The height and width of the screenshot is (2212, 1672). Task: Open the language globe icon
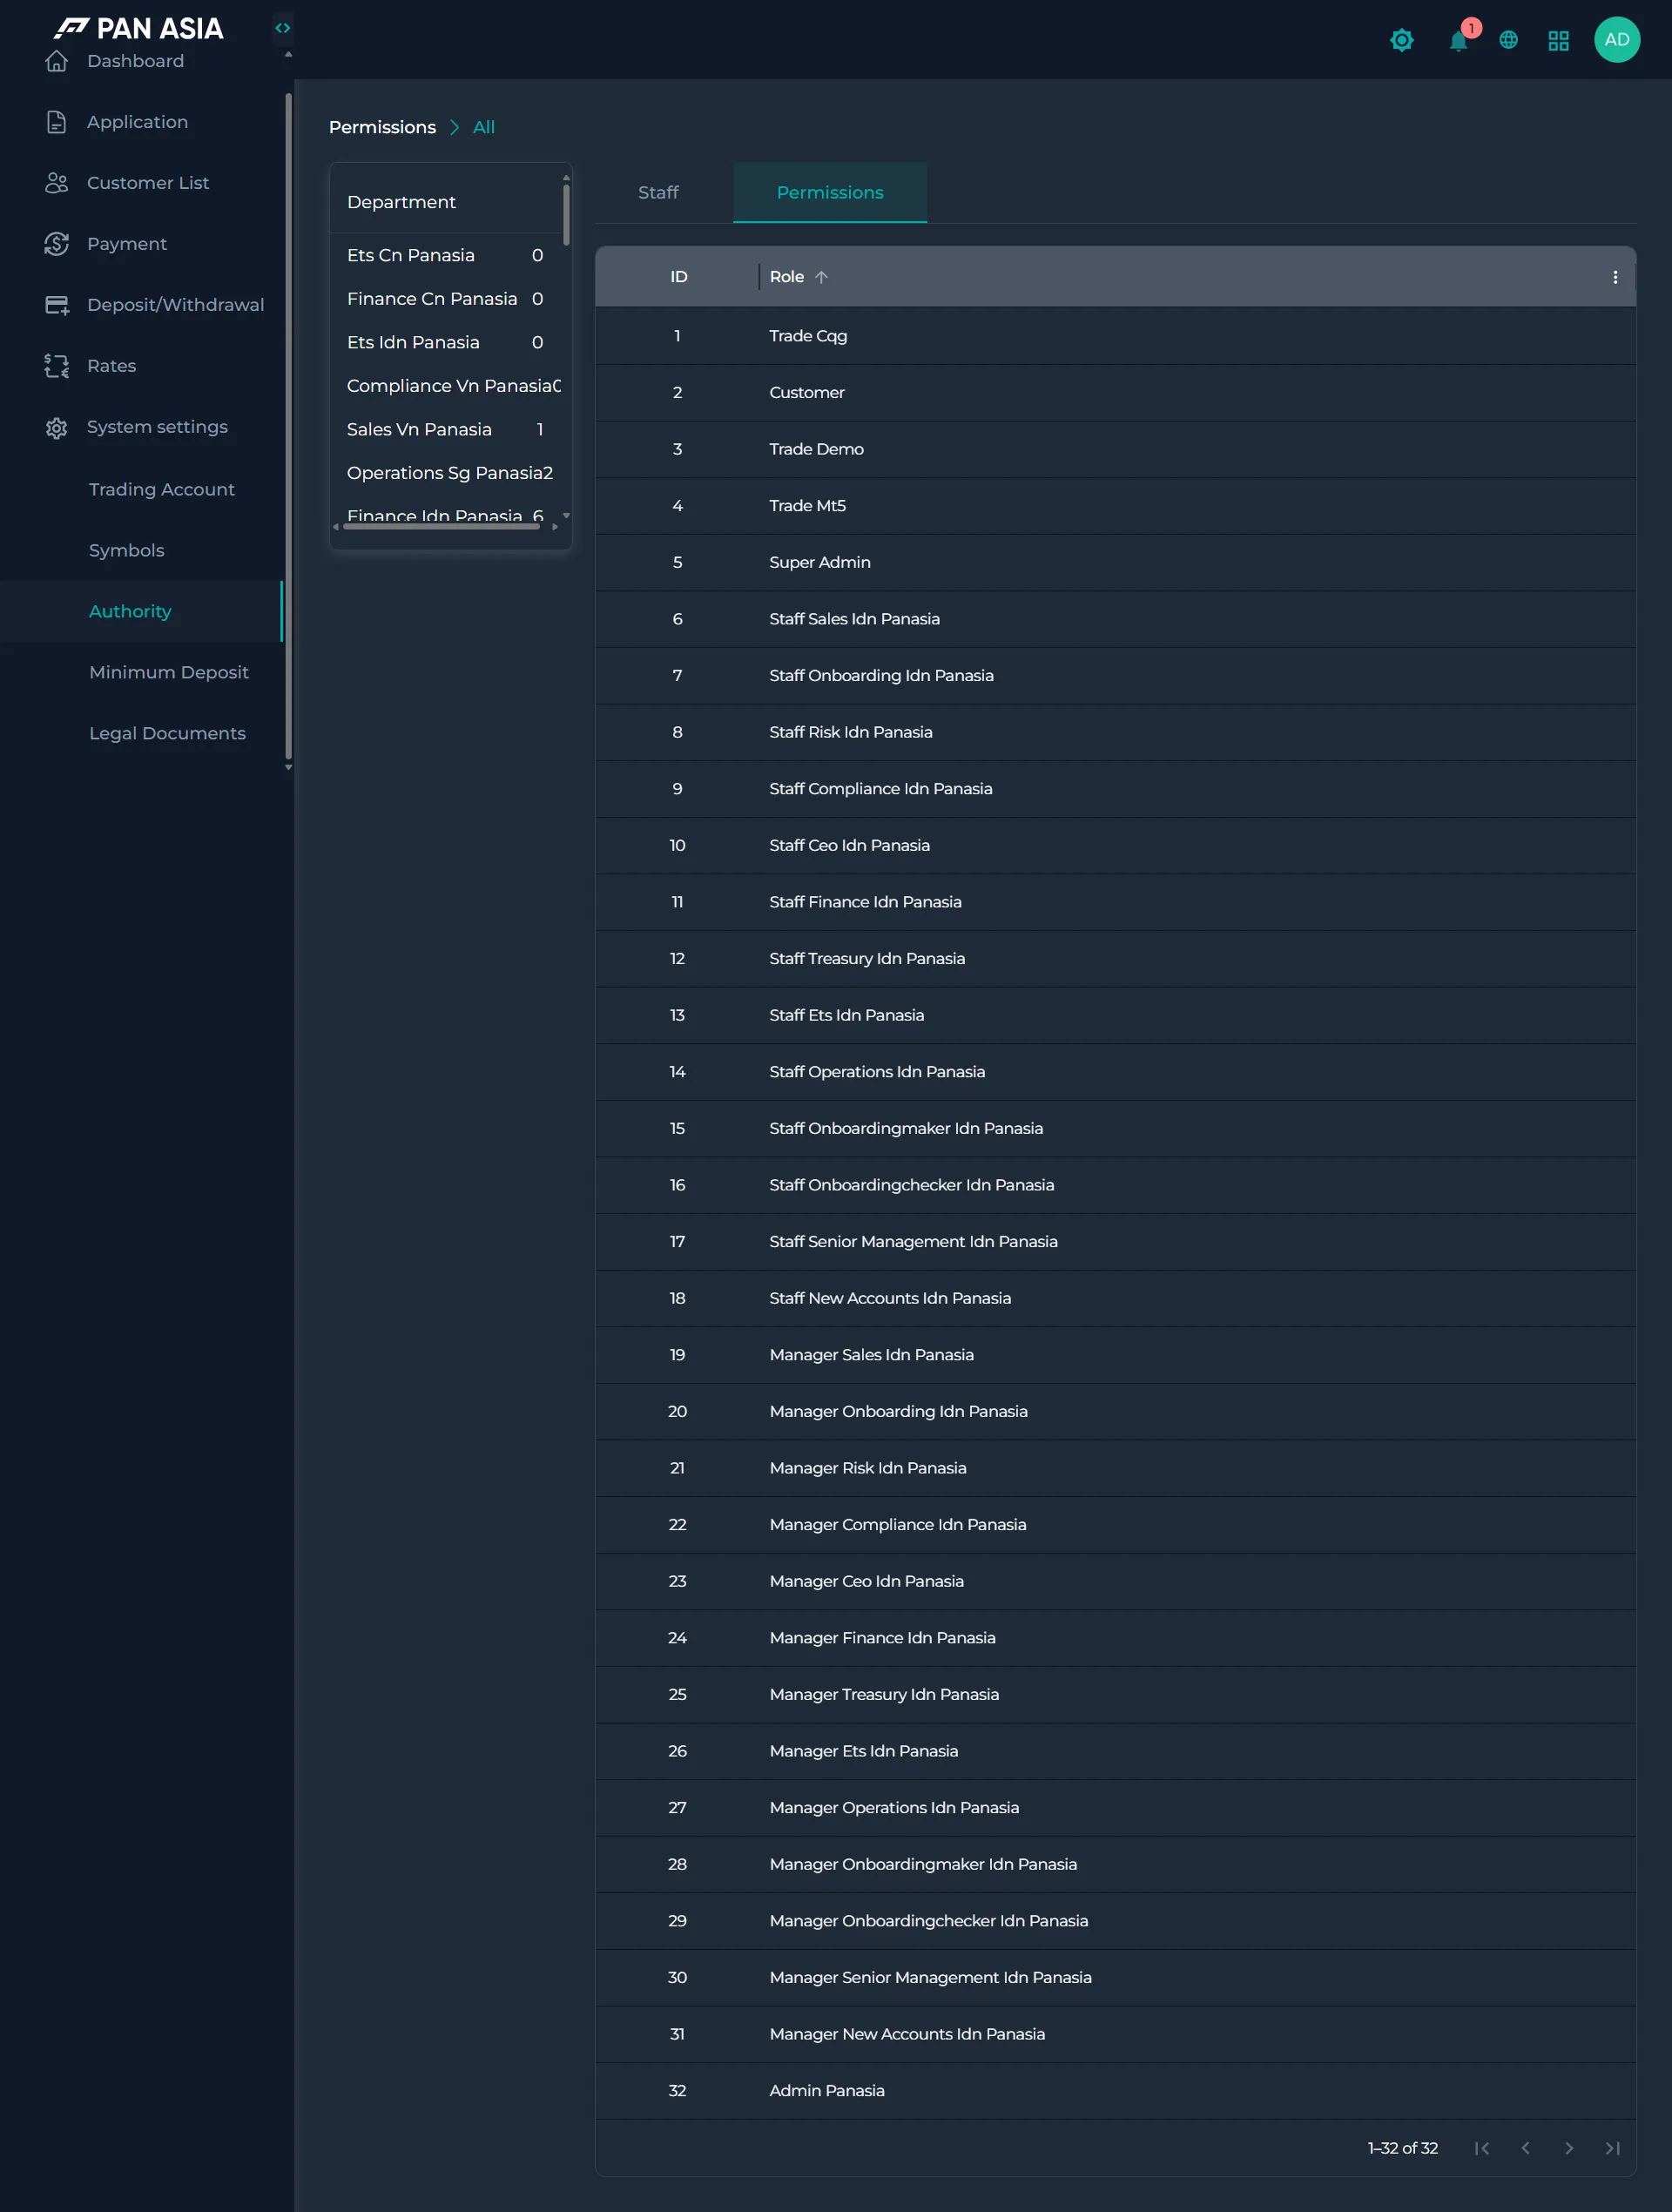tap(1509, 40)
